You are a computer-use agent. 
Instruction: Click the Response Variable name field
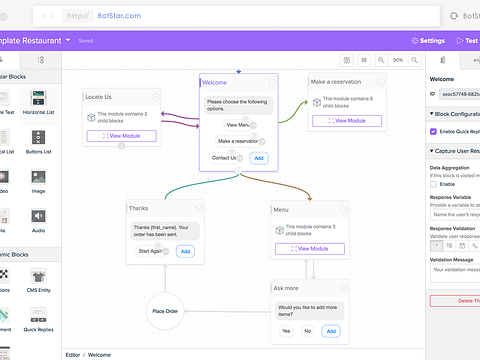(455, 215)
